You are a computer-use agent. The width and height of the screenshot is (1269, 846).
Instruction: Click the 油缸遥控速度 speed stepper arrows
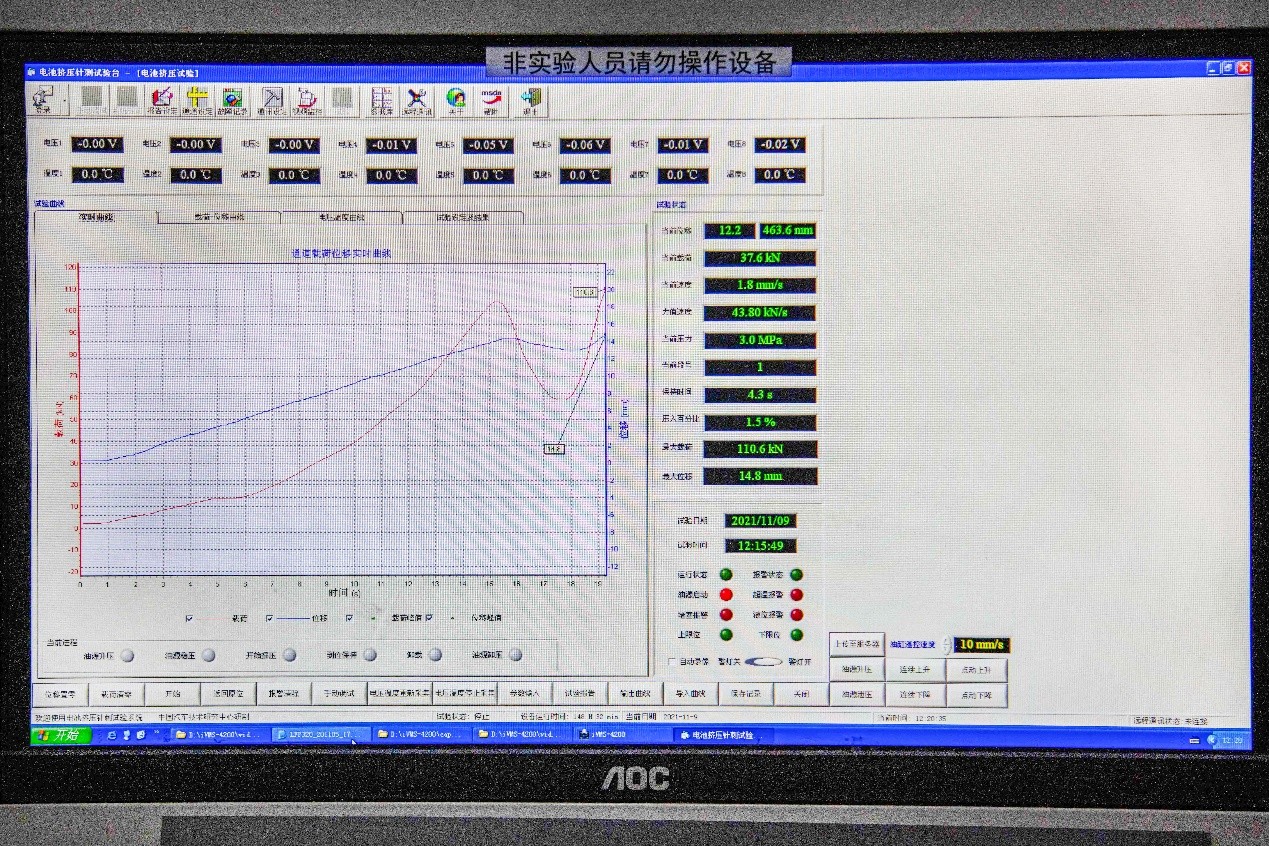coord(946,645)
